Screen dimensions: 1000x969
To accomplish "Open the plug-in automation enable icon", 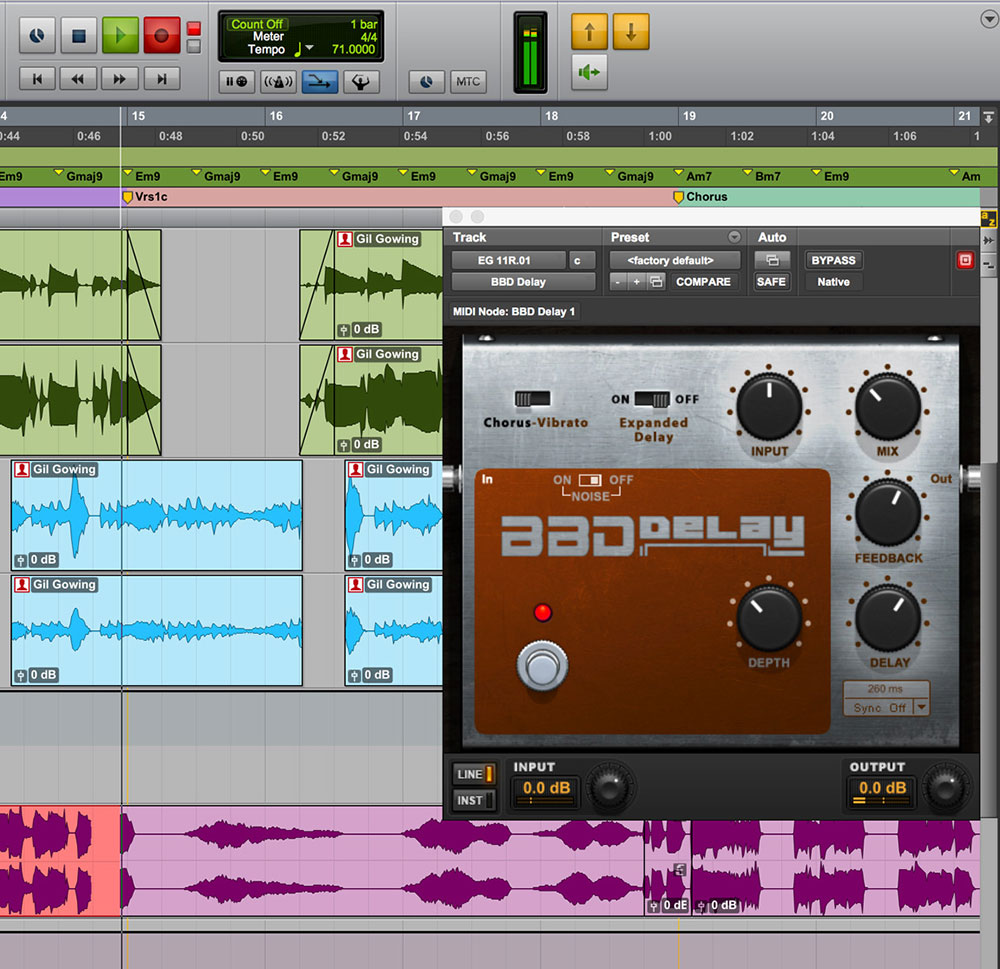I will (x=772, y=260).
